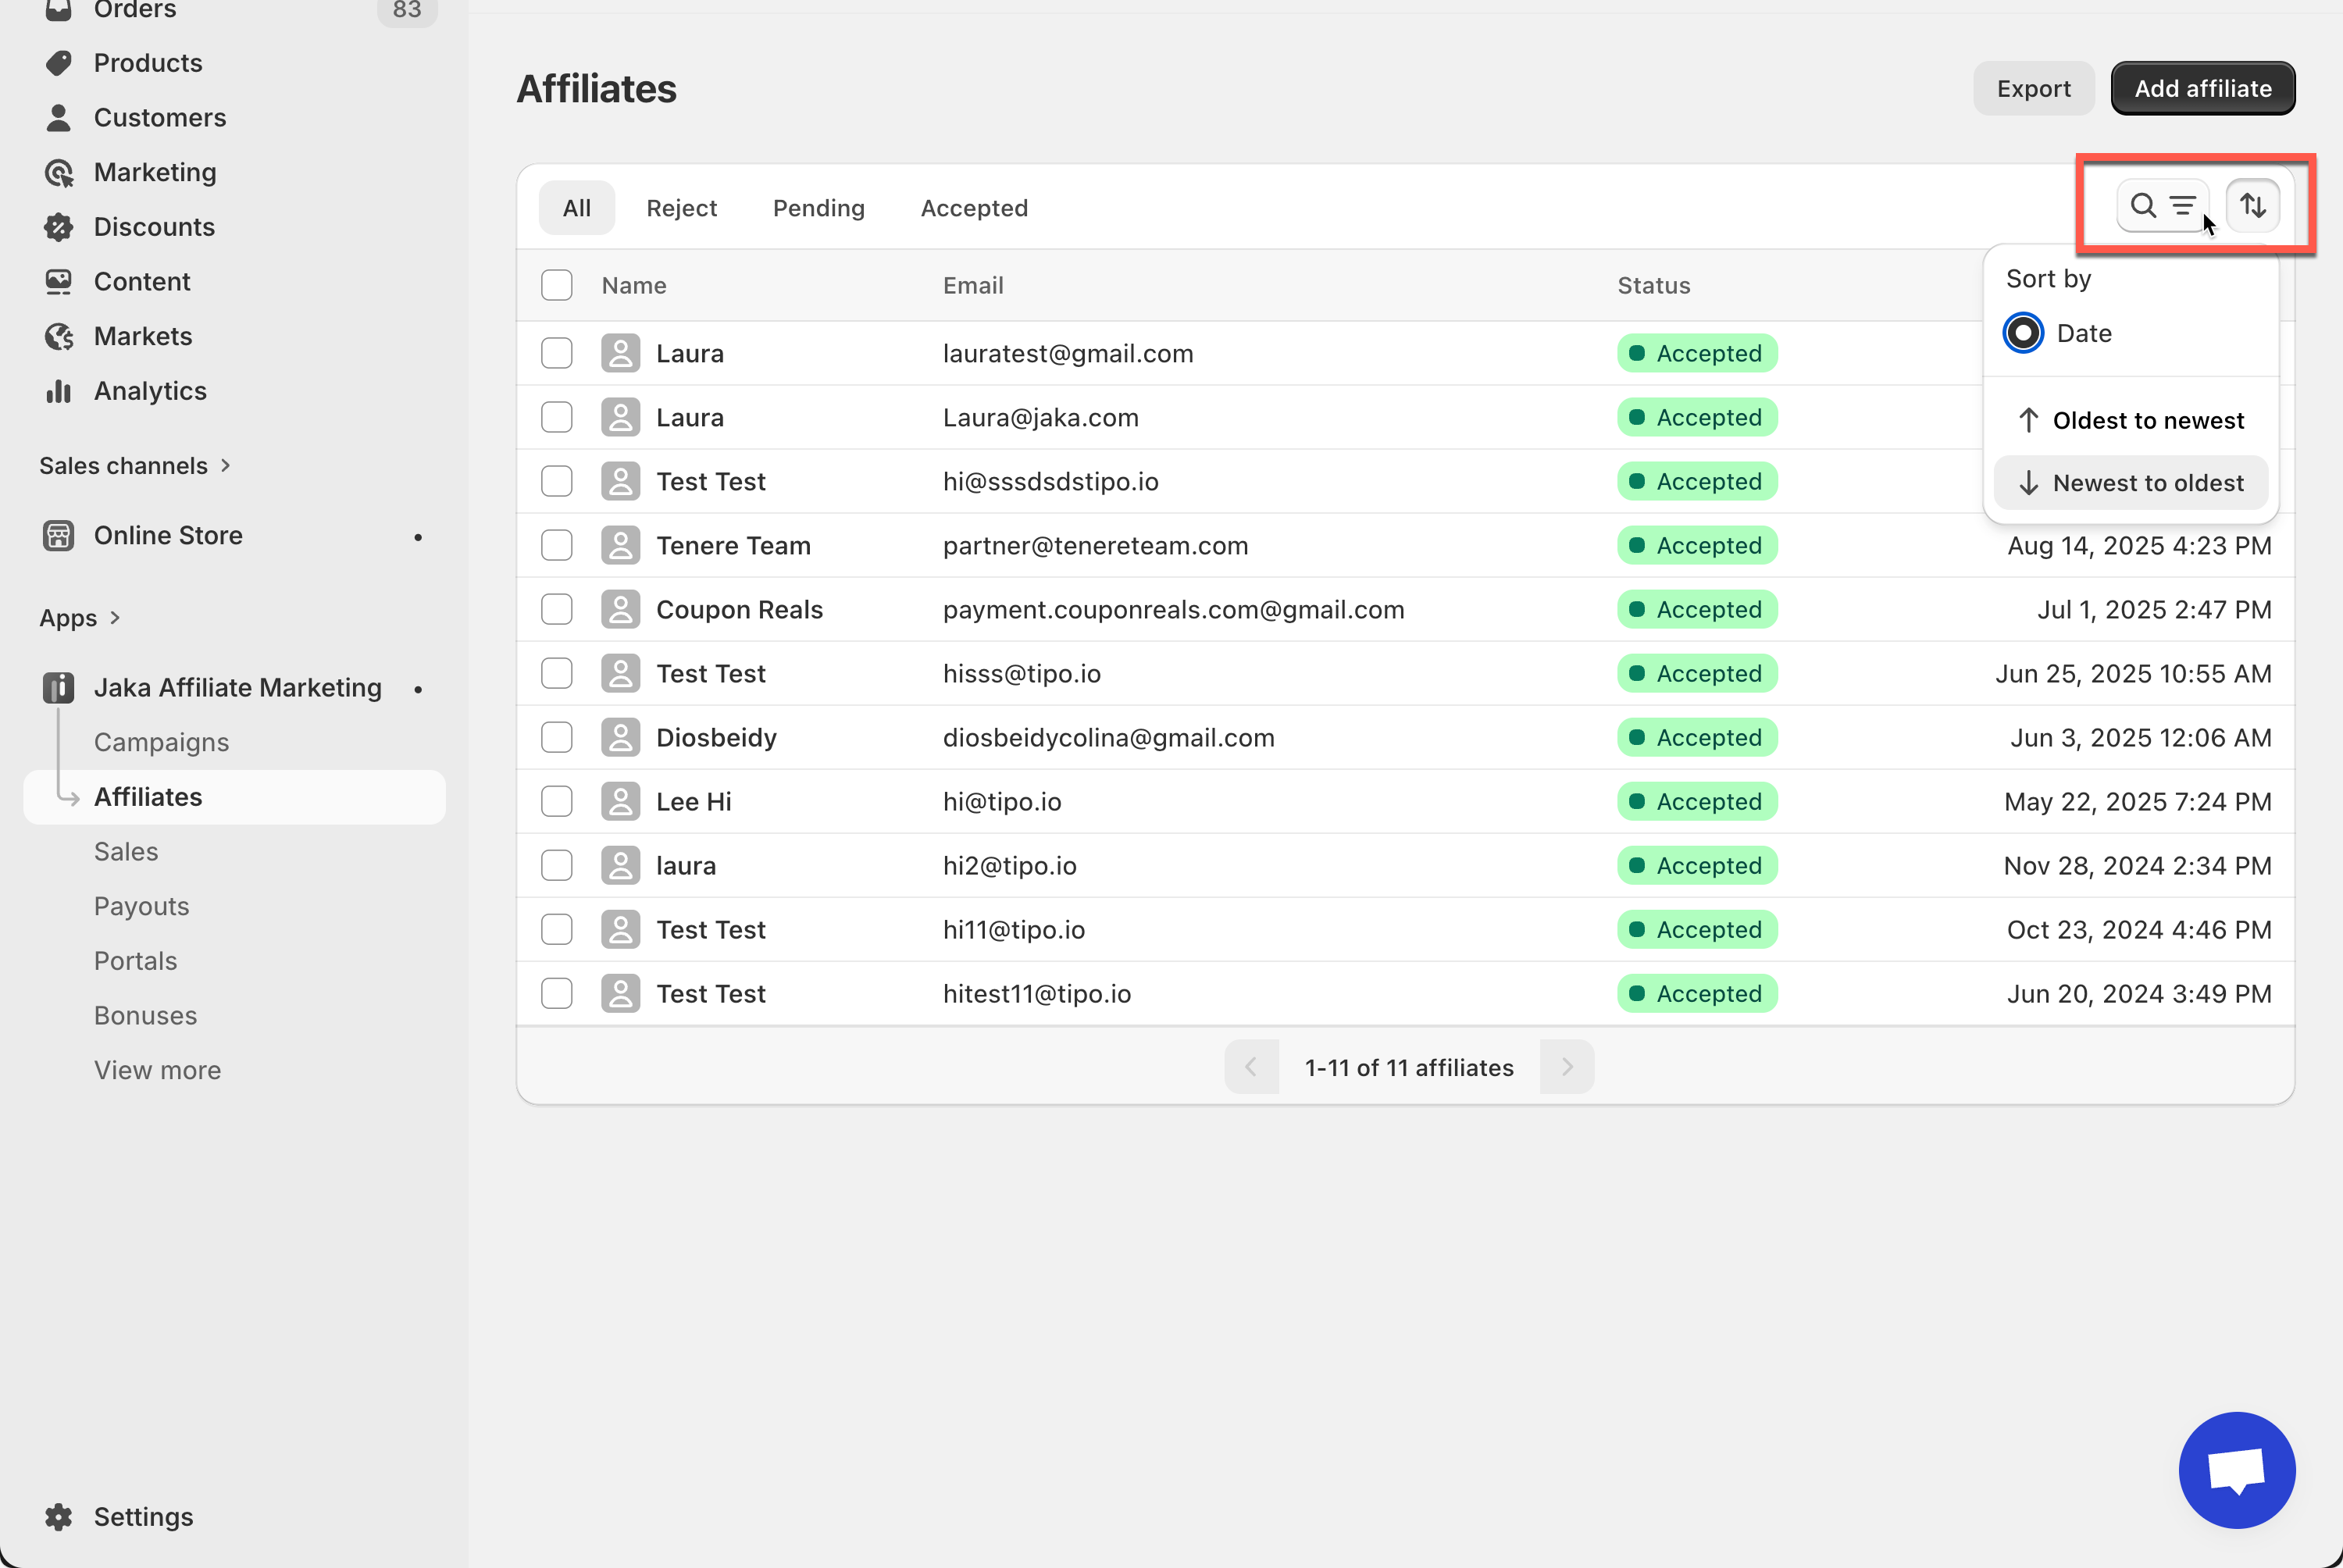Click the Online Store storefront icon

point(59,536)
